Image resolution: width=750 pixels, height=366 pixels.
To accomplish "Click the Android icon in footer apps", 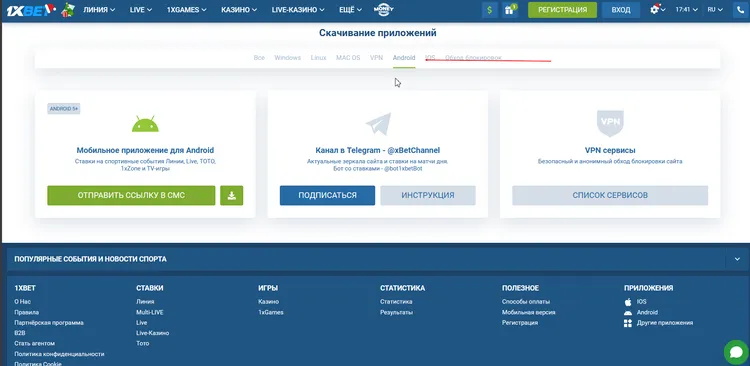I will coord(628,312).
